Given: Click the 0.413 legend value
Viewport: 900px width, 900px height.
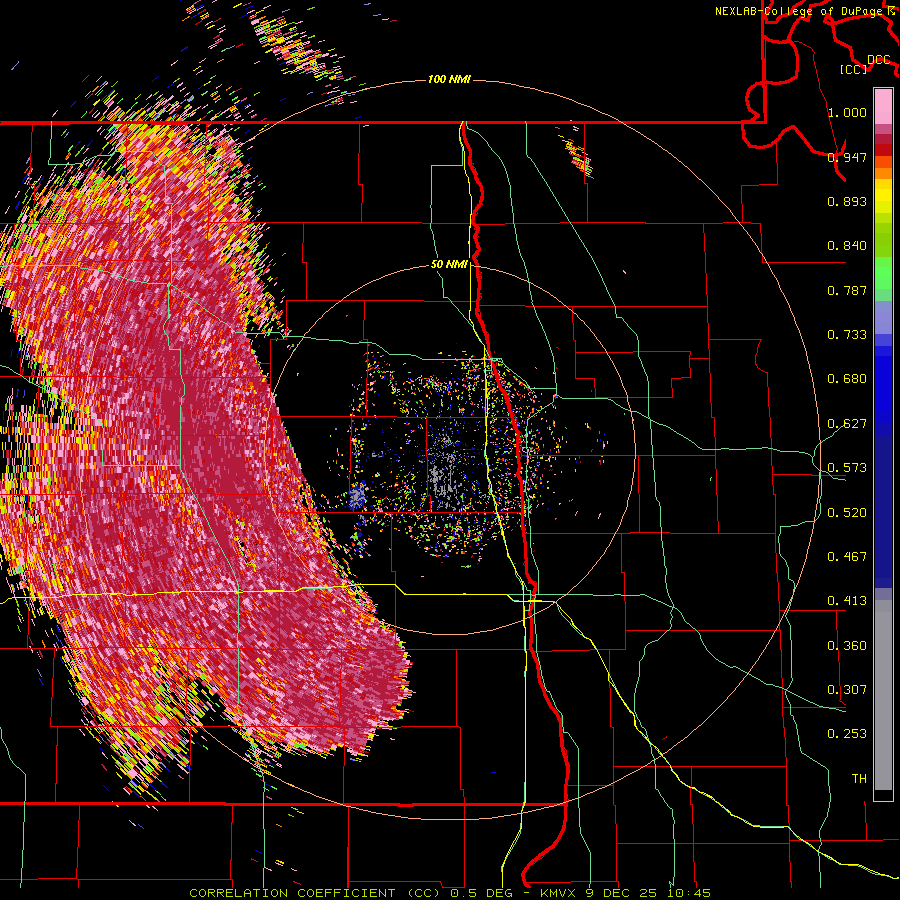Looking at the screenshot, I should [847, 601].
